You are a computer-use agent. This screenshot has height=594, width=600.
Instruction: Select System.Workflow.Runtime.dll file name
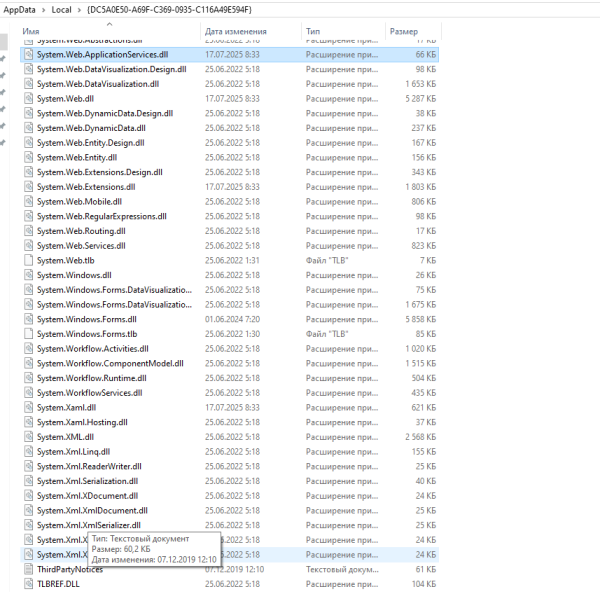[92, 378]
